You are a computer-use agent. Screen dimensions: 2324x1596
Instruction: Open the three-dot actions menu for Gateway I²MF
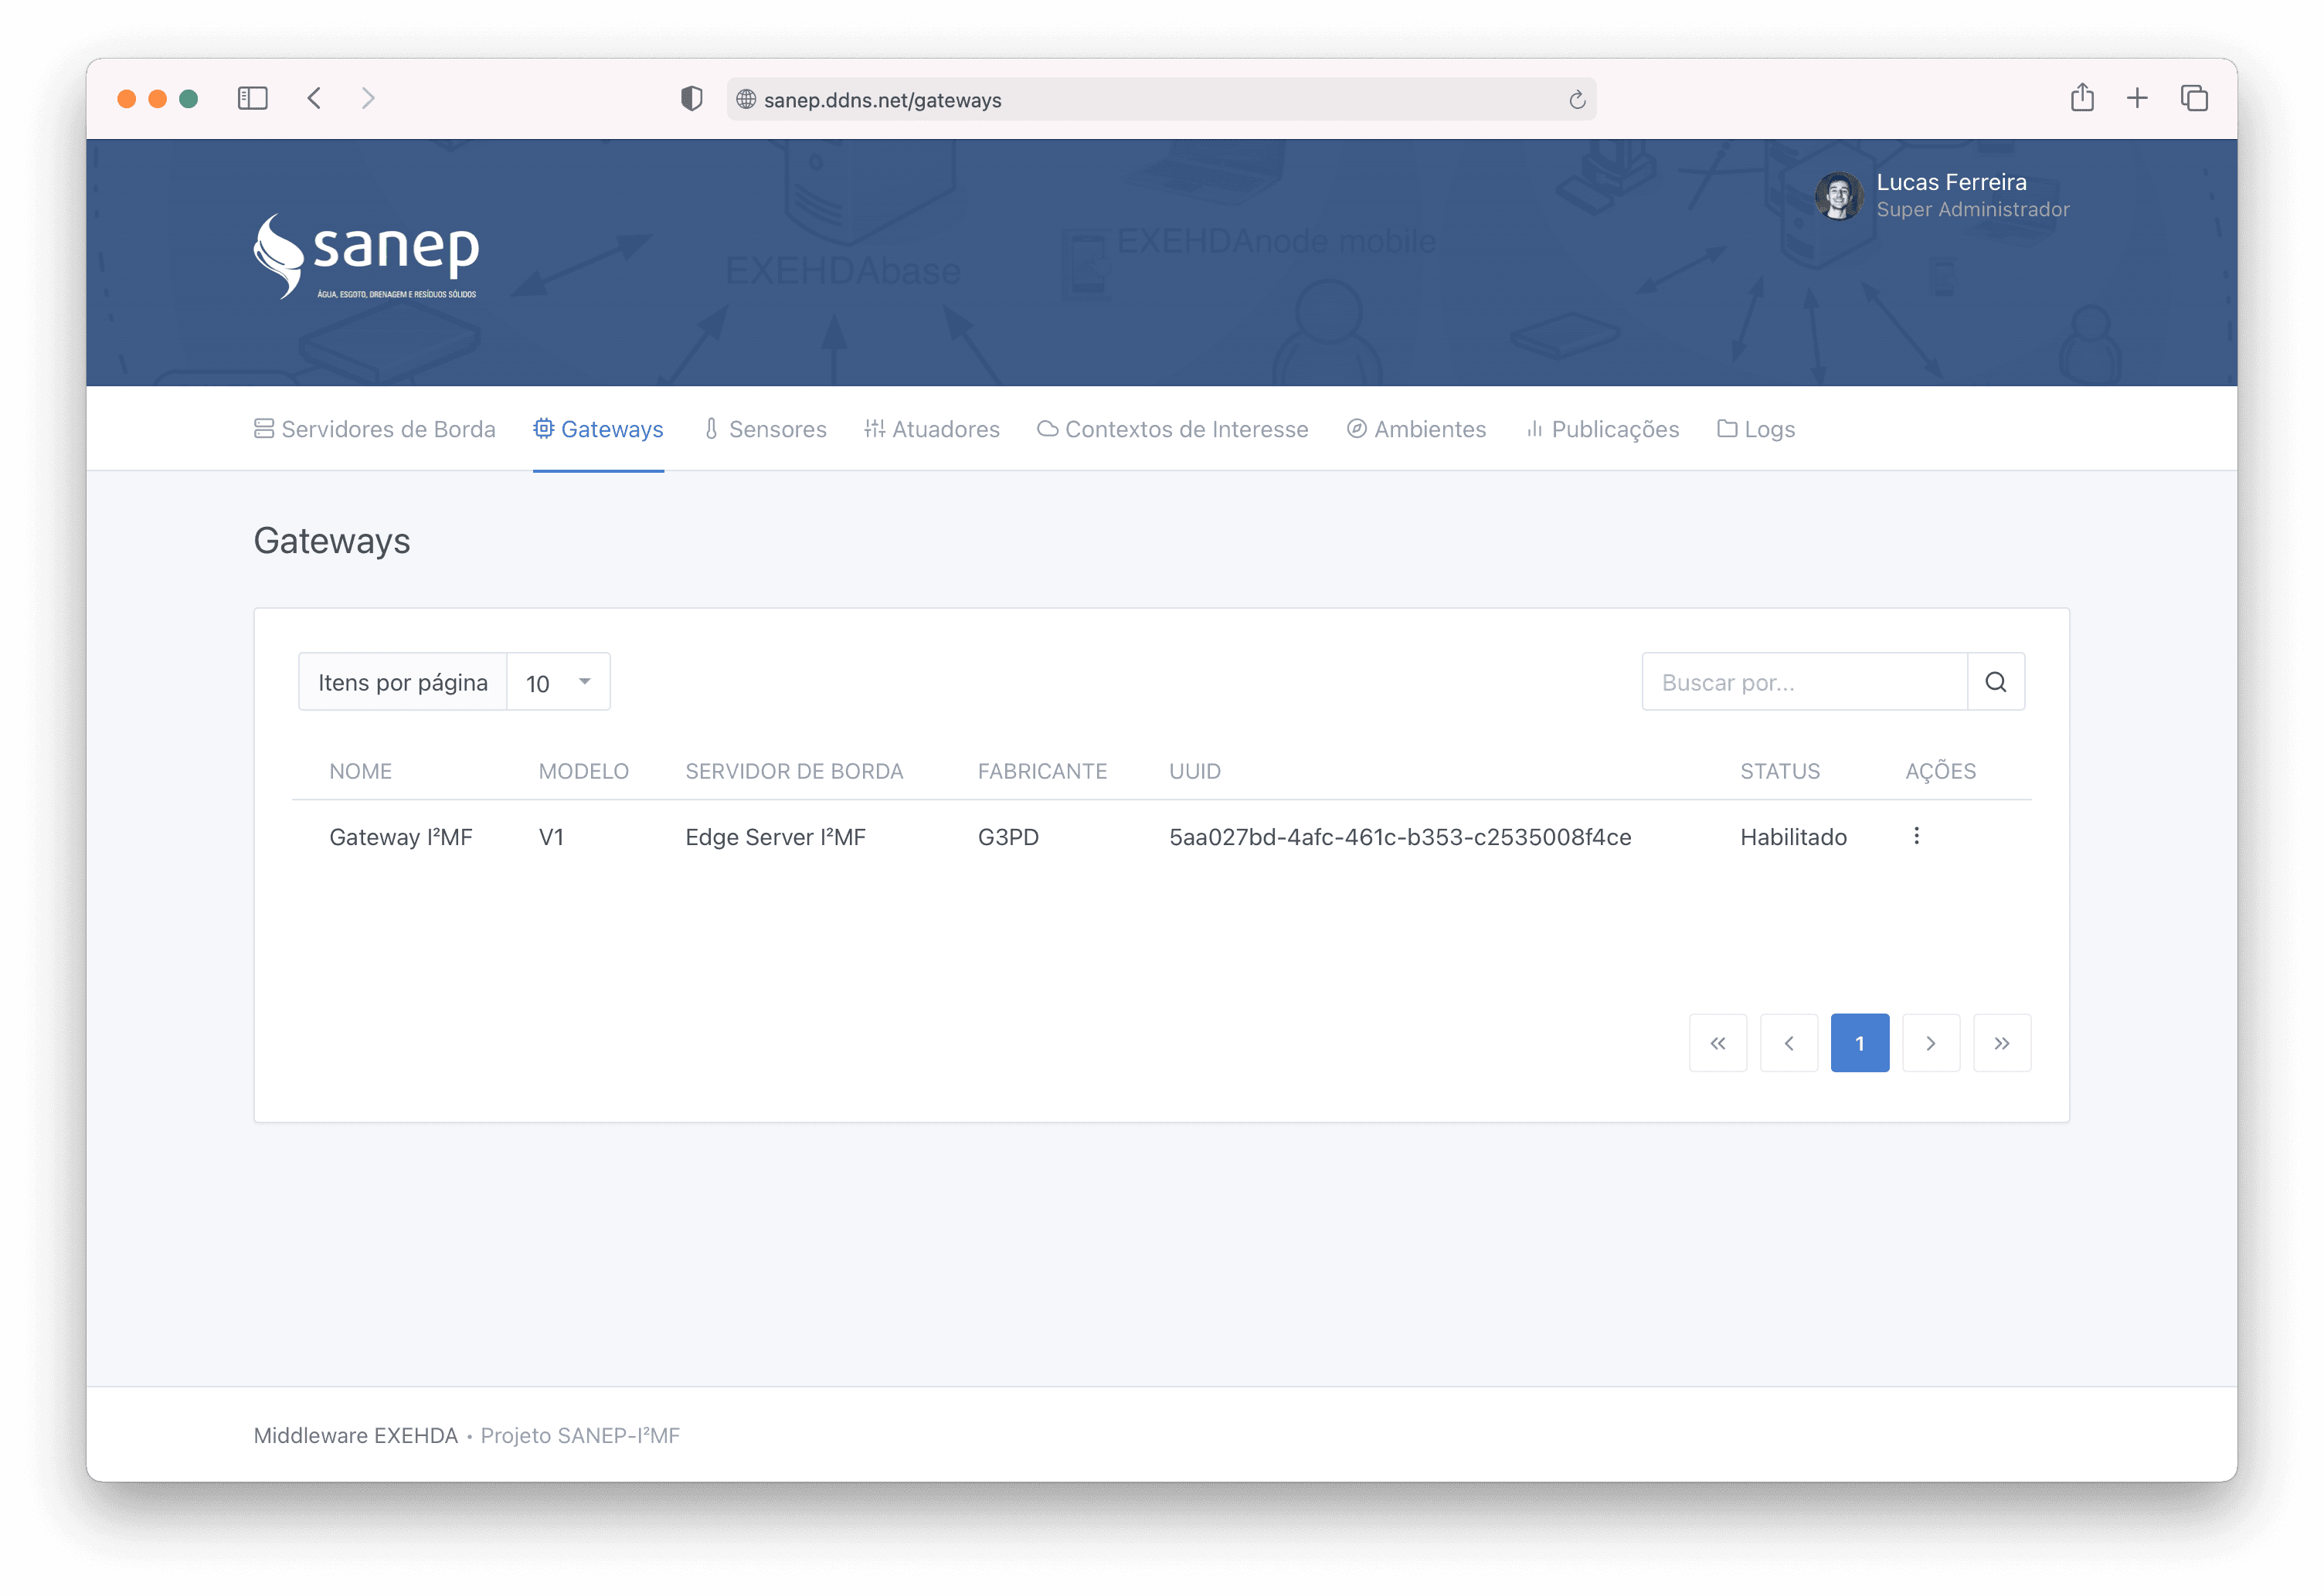click(1916, 836)
